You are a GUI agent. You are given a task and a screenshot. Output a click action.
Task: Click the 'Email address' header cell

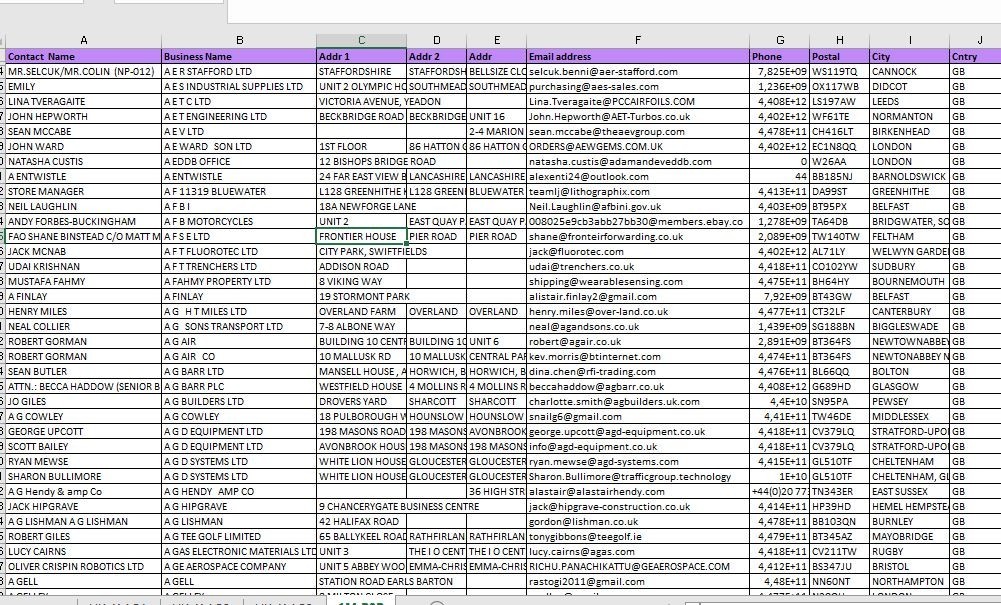[638, 56]
